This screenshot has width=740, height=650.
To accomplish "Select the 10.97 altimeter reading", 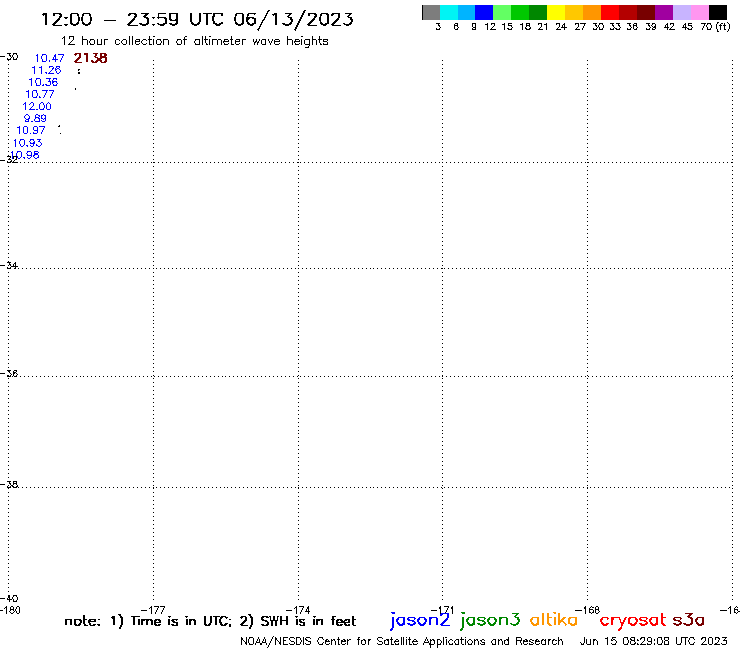I will click(x=31, y=130).
